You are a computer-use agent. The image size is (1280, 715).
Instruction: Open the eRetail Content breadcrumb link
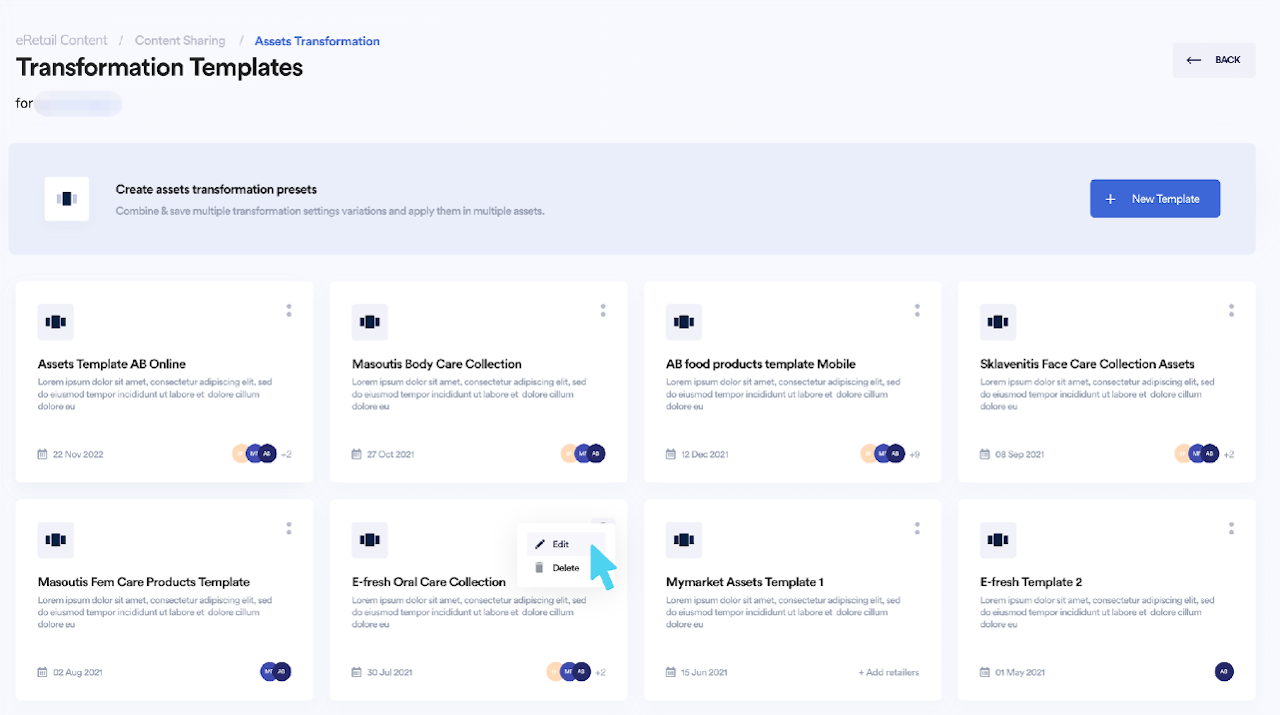coord(62,41)
